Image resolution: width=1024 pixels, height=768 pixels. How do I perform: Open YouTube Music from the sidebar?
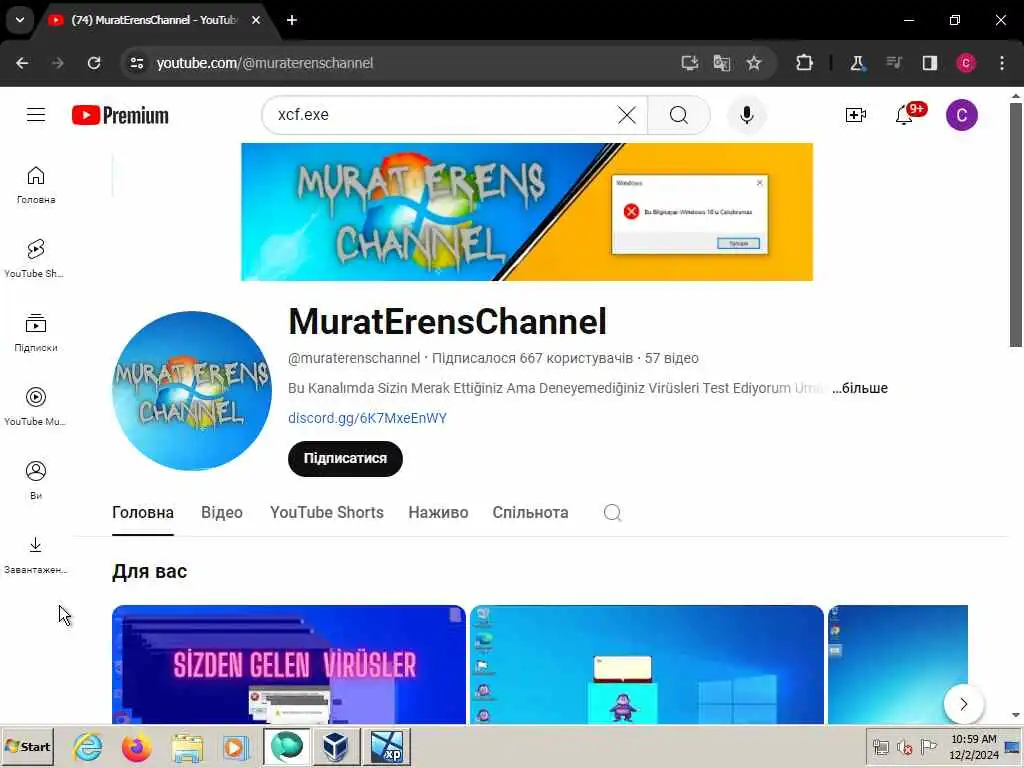(x=36, y=407)
